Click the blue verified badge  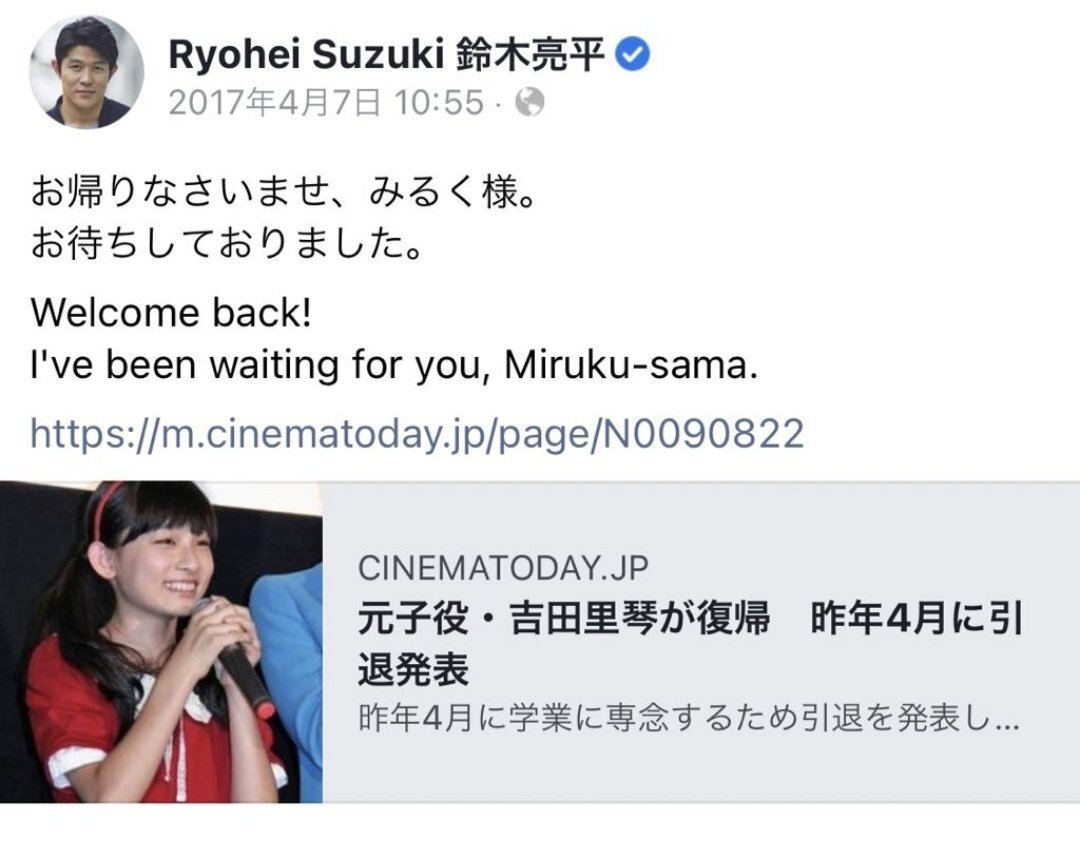pos(632,56)
